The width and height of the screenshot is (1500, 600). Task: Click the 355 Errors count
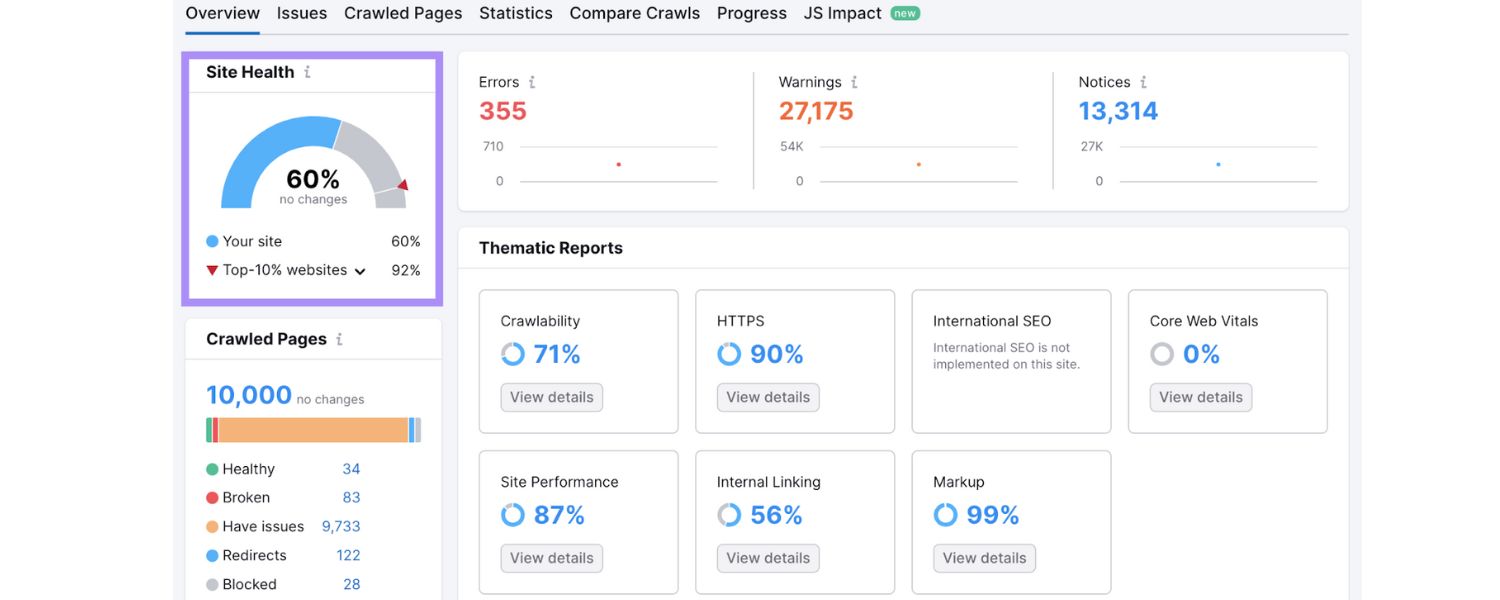coord(502,111)
